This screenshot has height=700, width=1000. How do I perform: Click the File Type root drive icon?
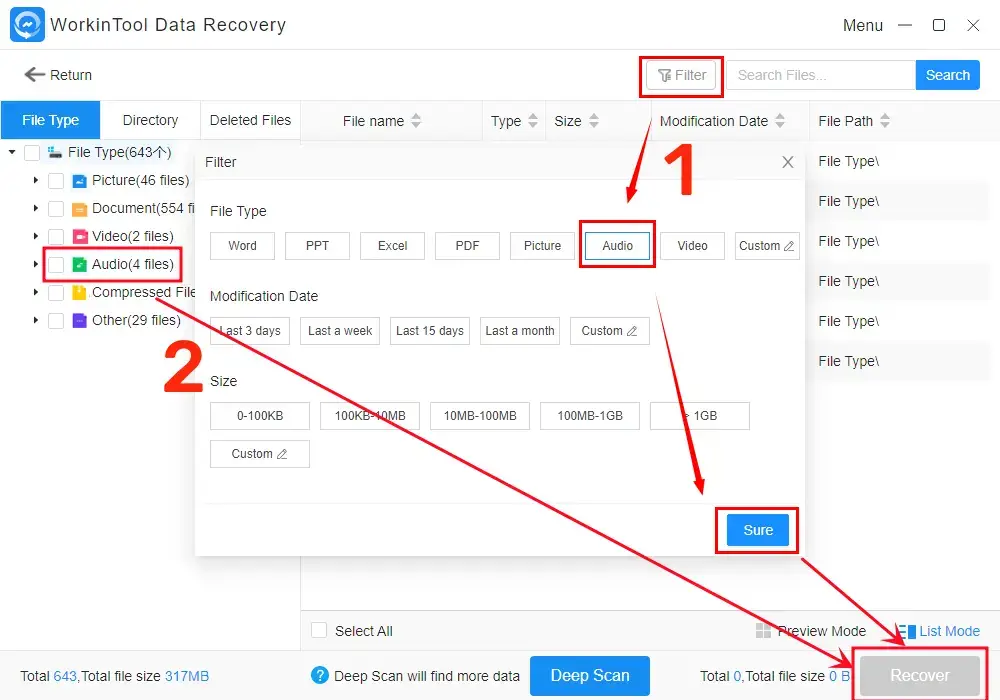55,152
